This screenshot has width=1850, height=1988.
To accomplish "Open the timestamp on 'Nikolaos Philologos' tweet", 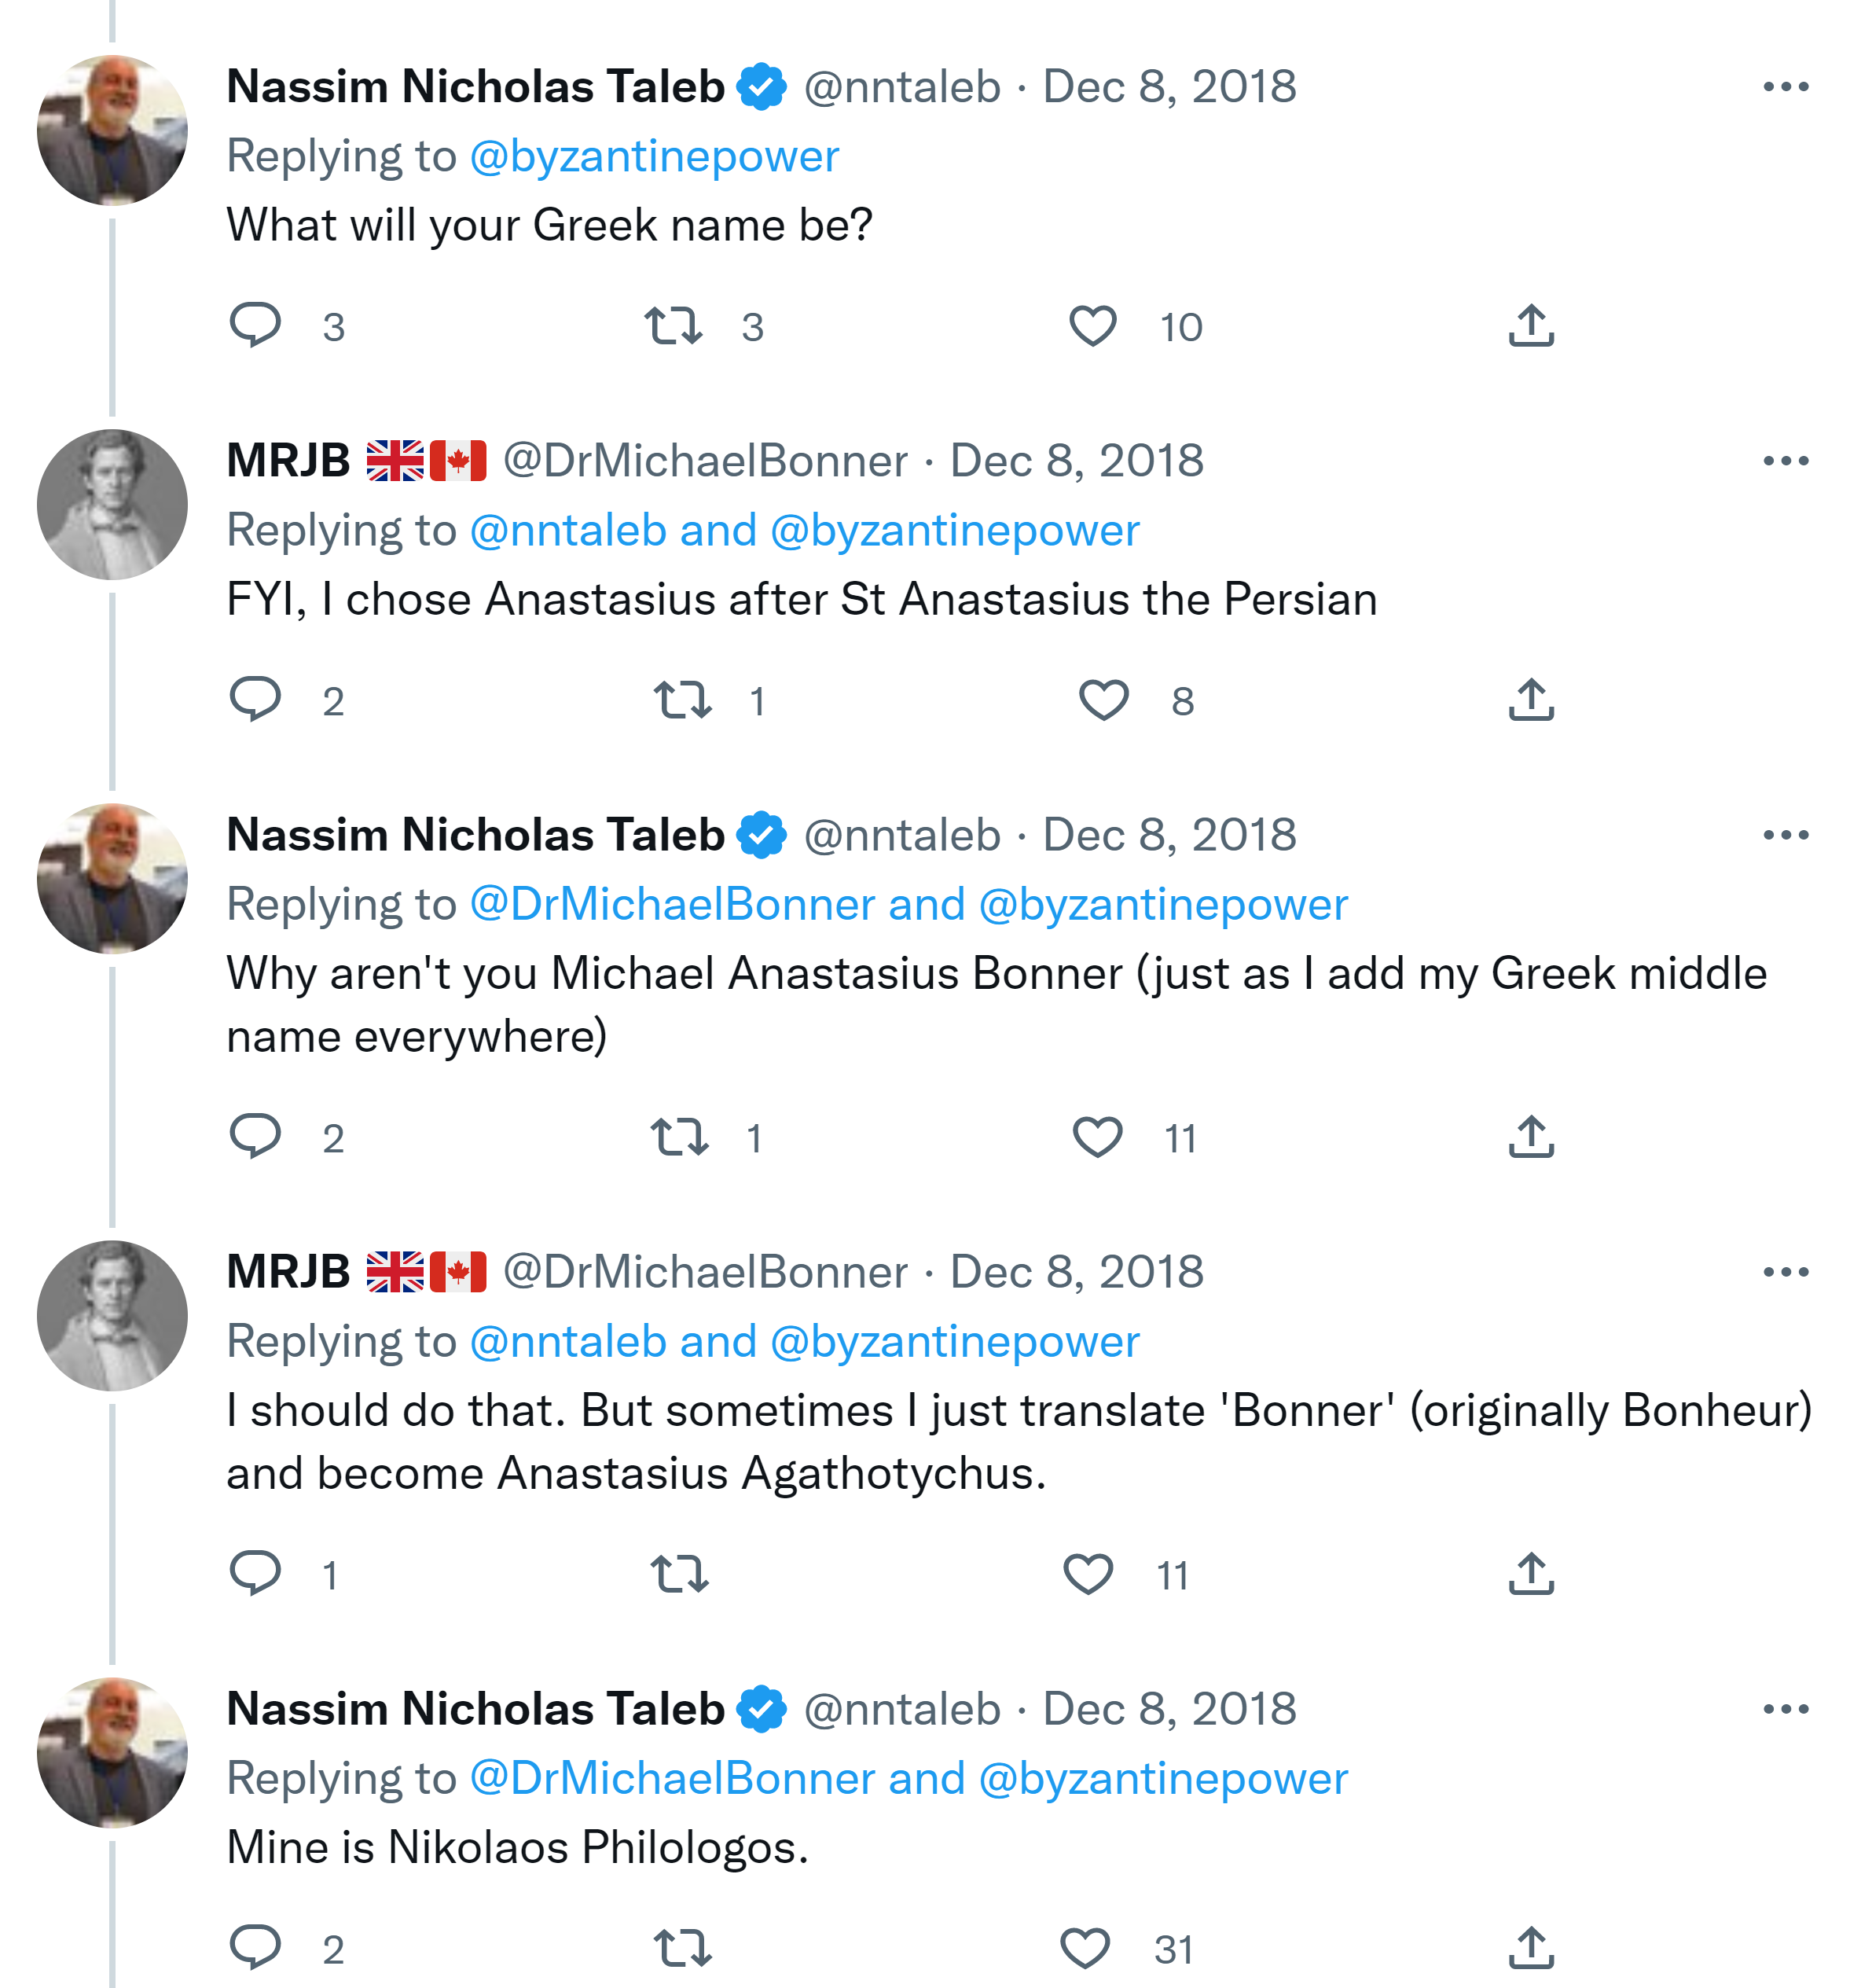I will click(x=1169, y=1709).
